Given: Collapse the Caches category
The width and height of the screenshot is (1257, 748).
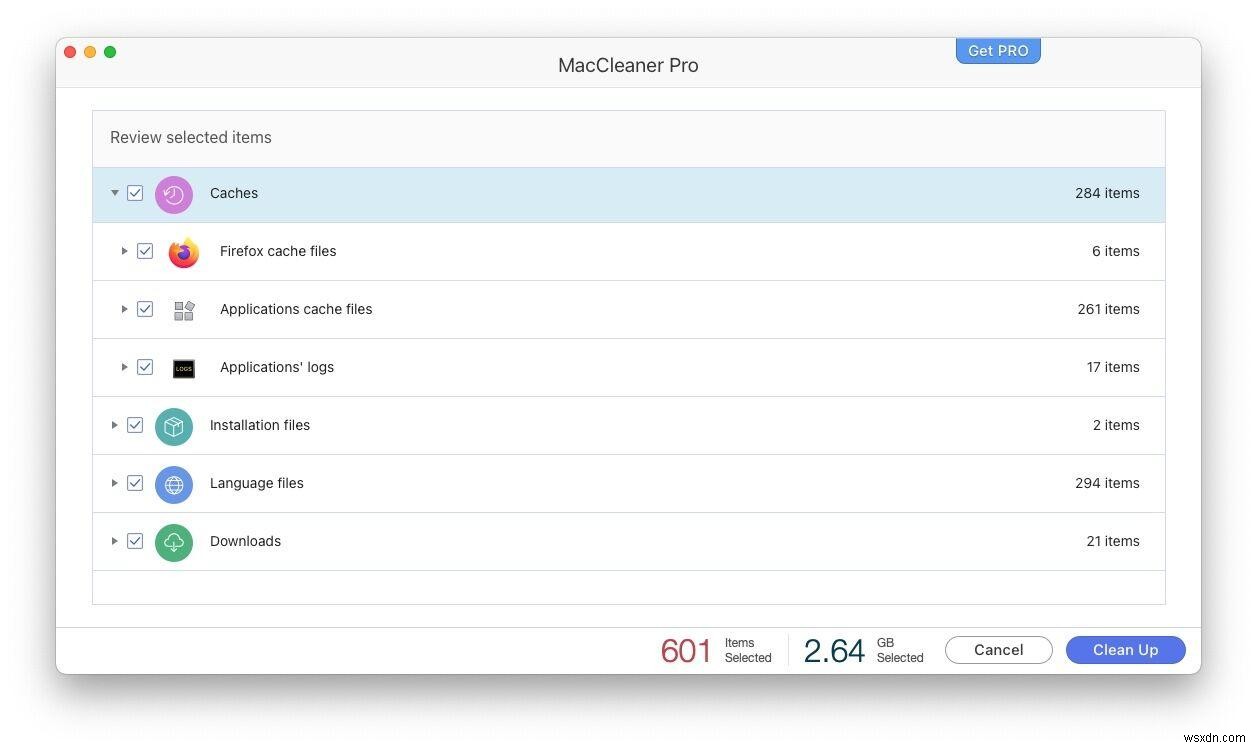Looking at the screenshot, I should (x=115, y=193).
